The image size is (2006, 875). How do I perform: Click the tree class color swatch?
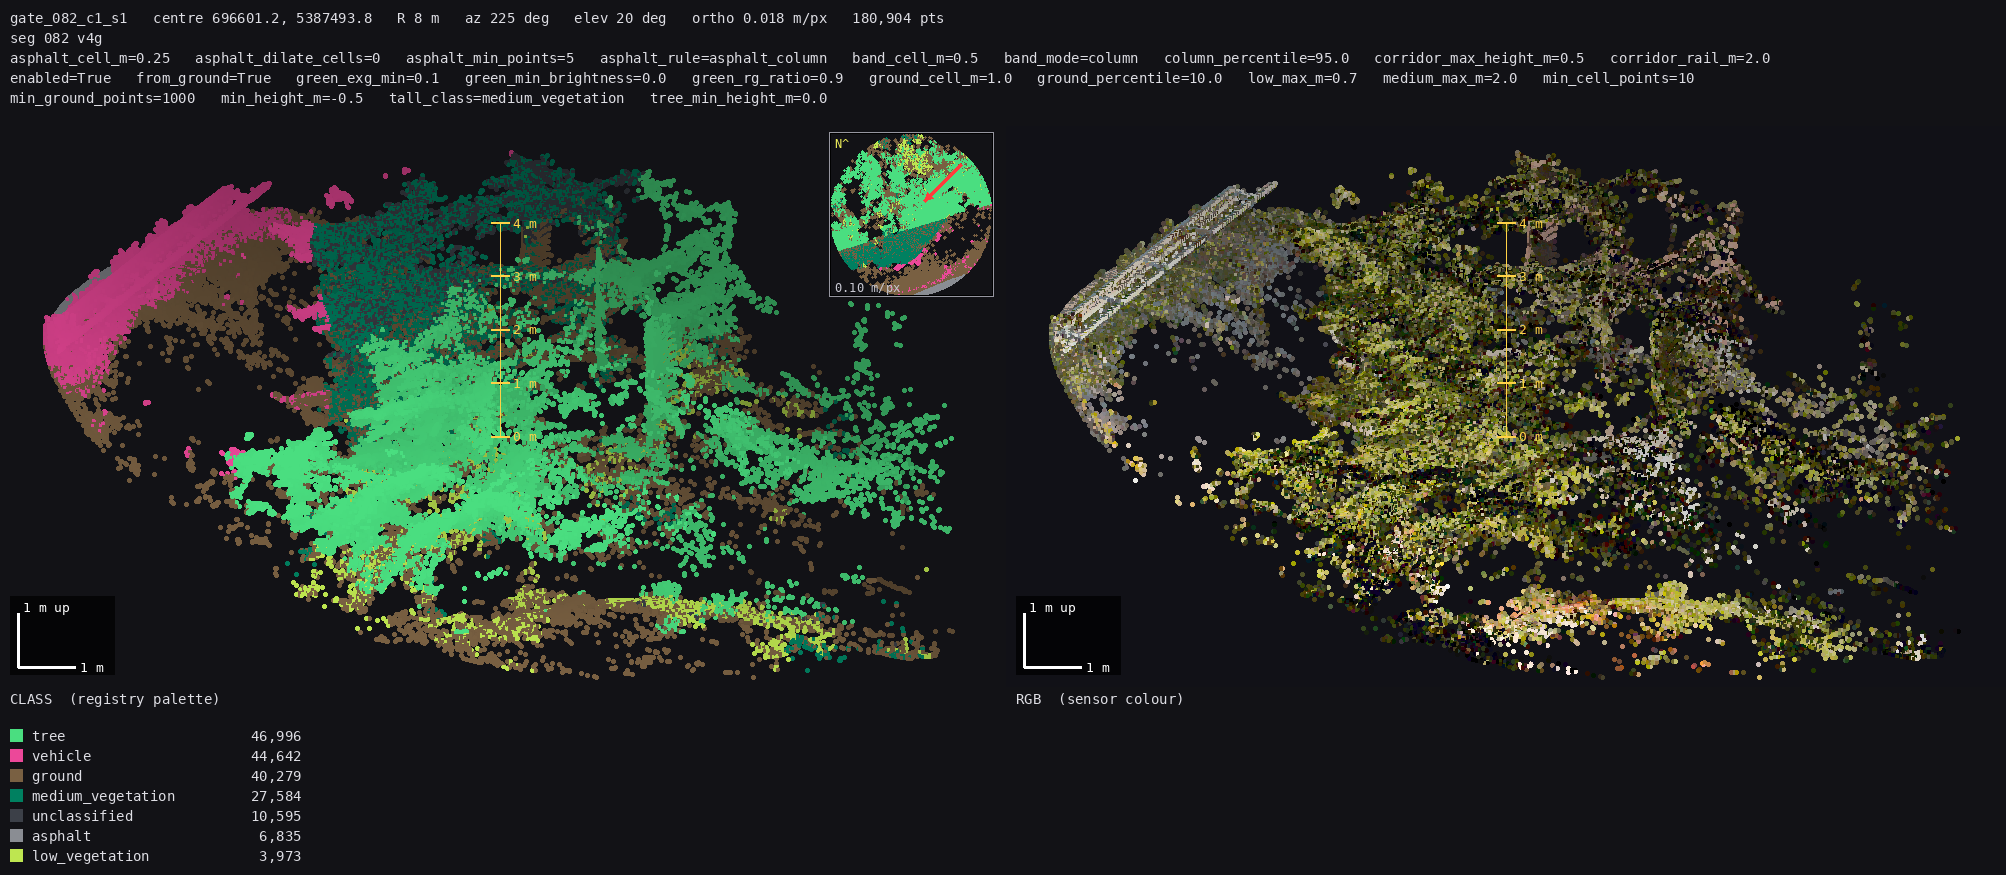(16, 736)
